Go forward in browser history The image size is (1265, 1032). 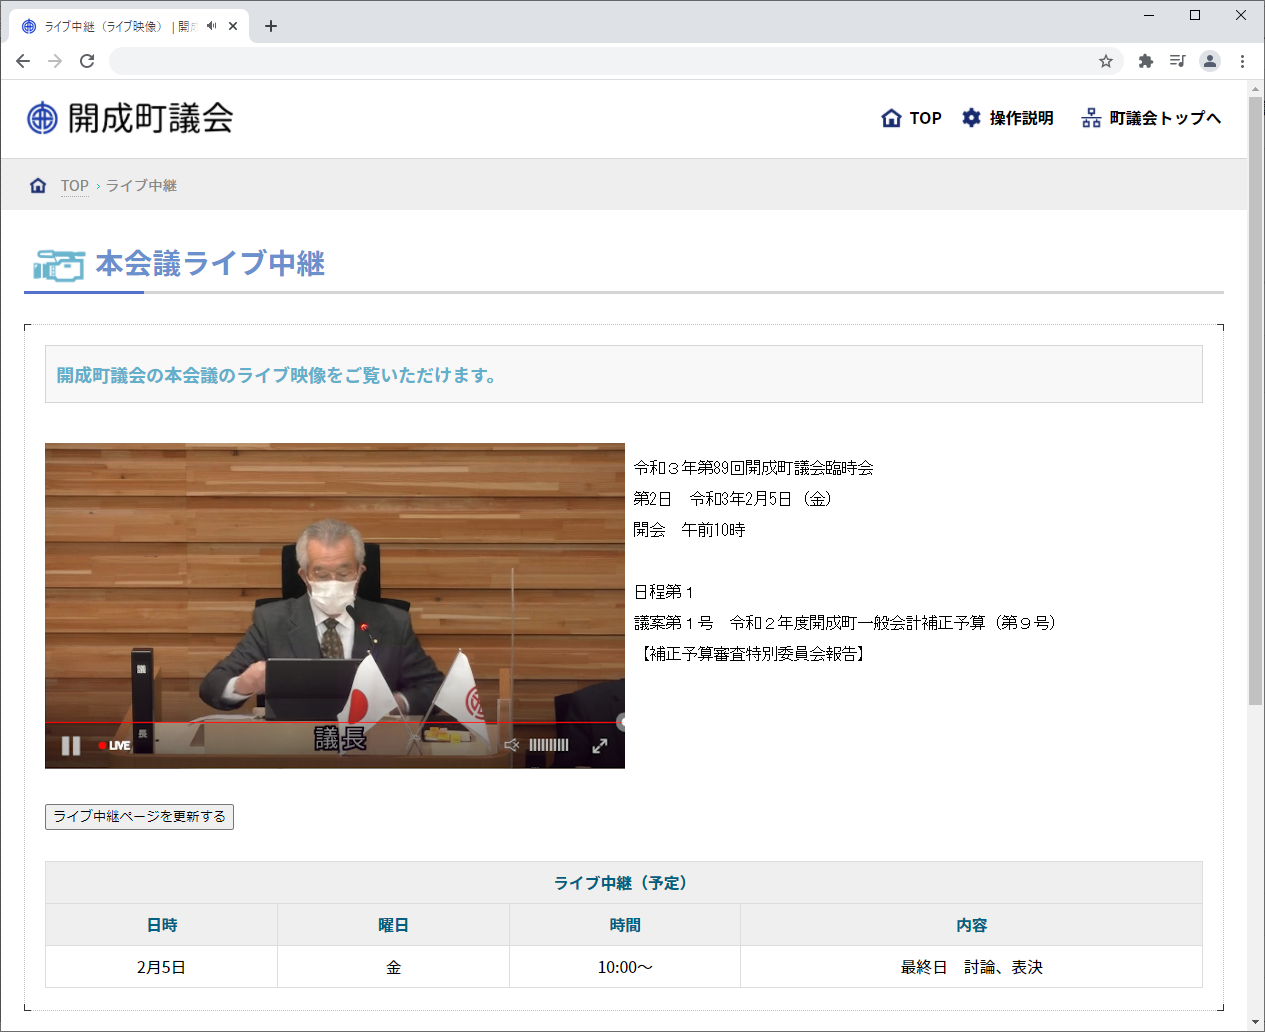(55, 61)
